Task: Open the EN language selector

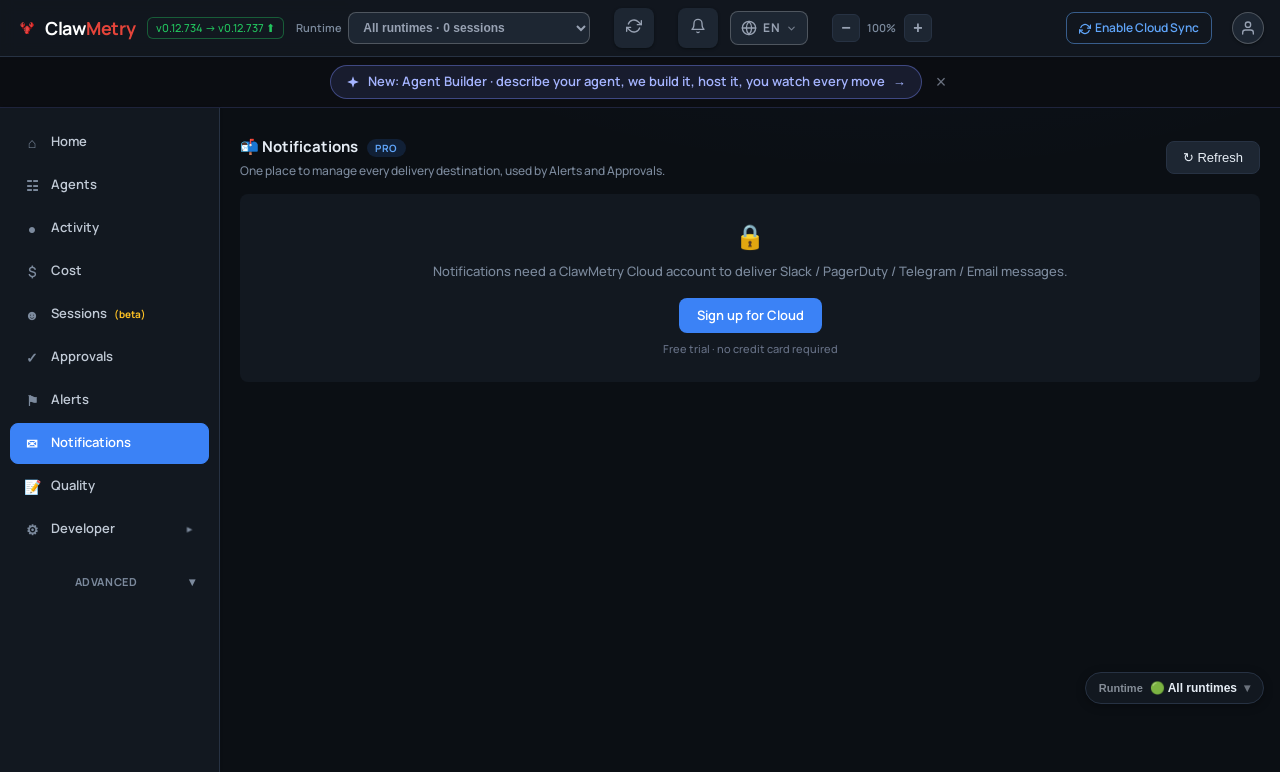Action: coord(769,28)
